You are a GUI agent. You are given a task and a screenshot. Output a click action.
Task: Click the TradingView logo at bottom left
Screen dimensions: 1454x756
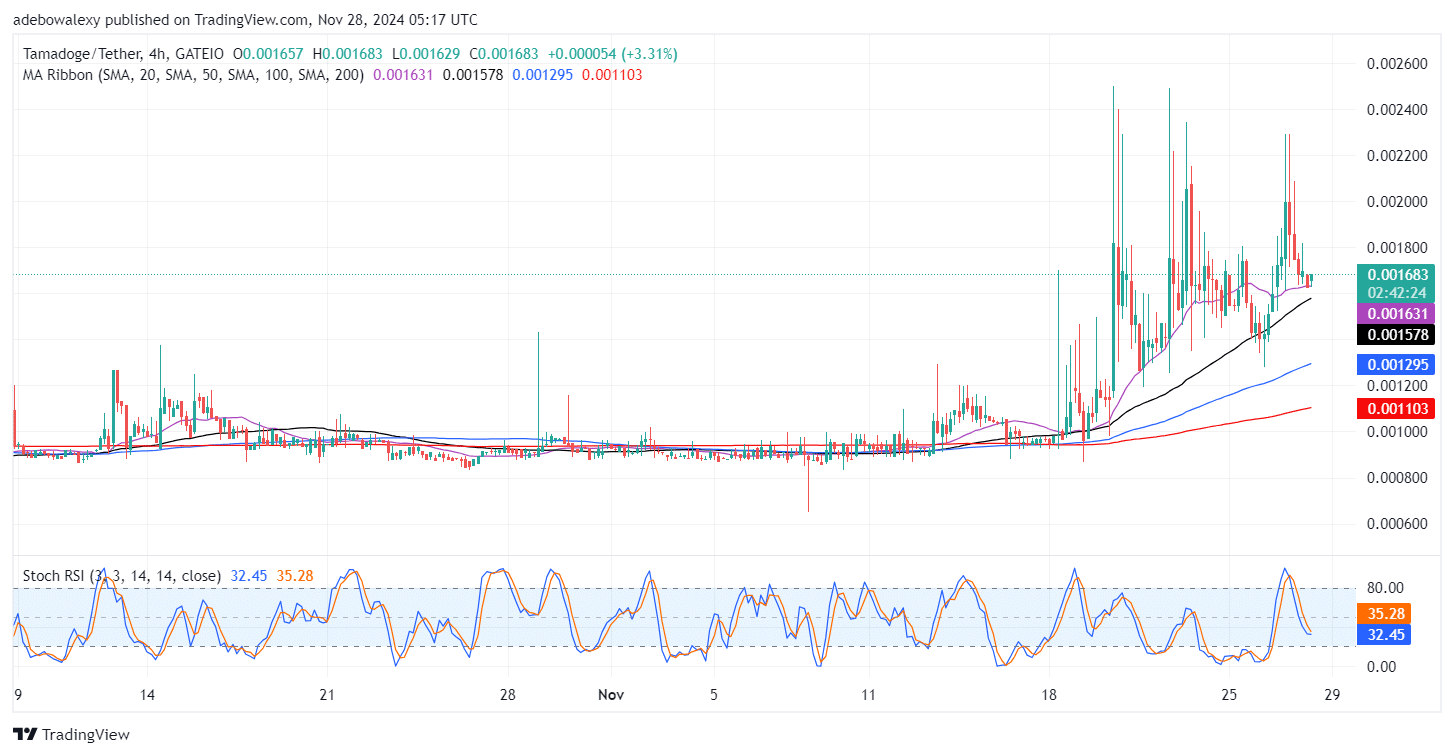coord(71,734)
